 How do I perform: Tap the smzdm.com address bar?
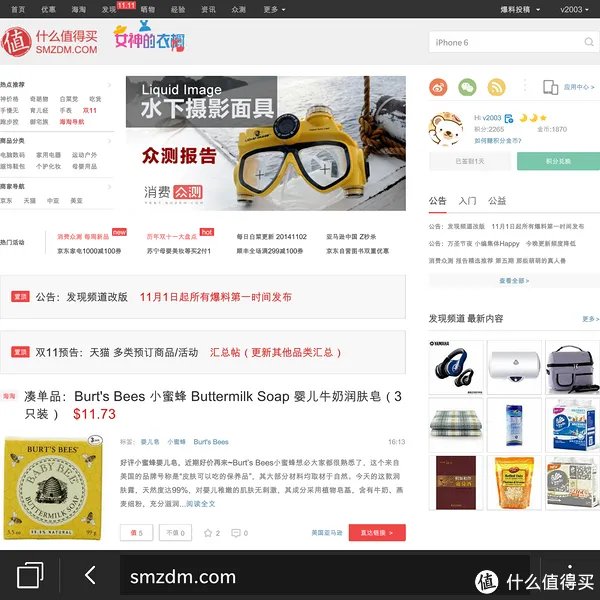coord(324,577)
